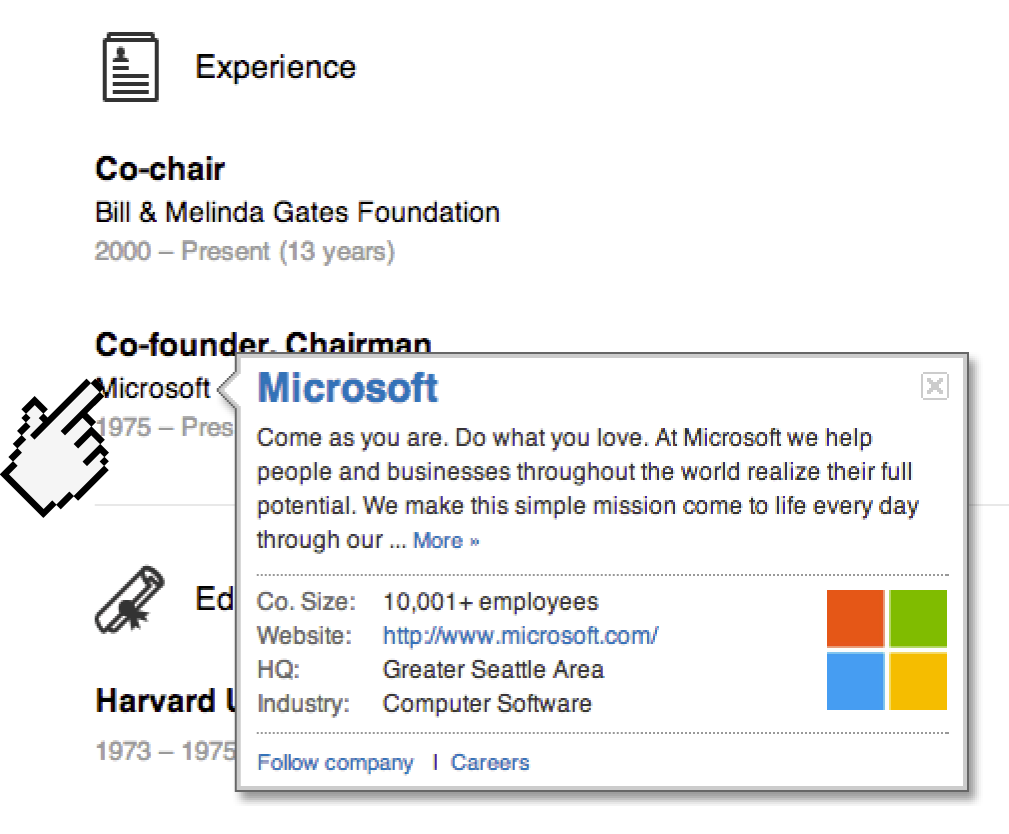Click the blue square of Microsoft logo

855,681
